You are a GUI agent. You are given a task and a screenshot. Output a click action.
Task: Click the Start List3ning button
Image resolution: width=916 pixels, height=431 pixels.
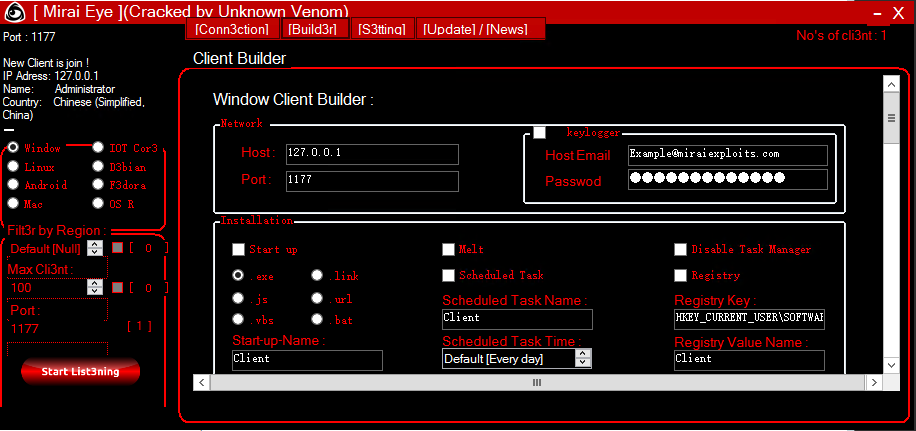(x=81, y=371)
